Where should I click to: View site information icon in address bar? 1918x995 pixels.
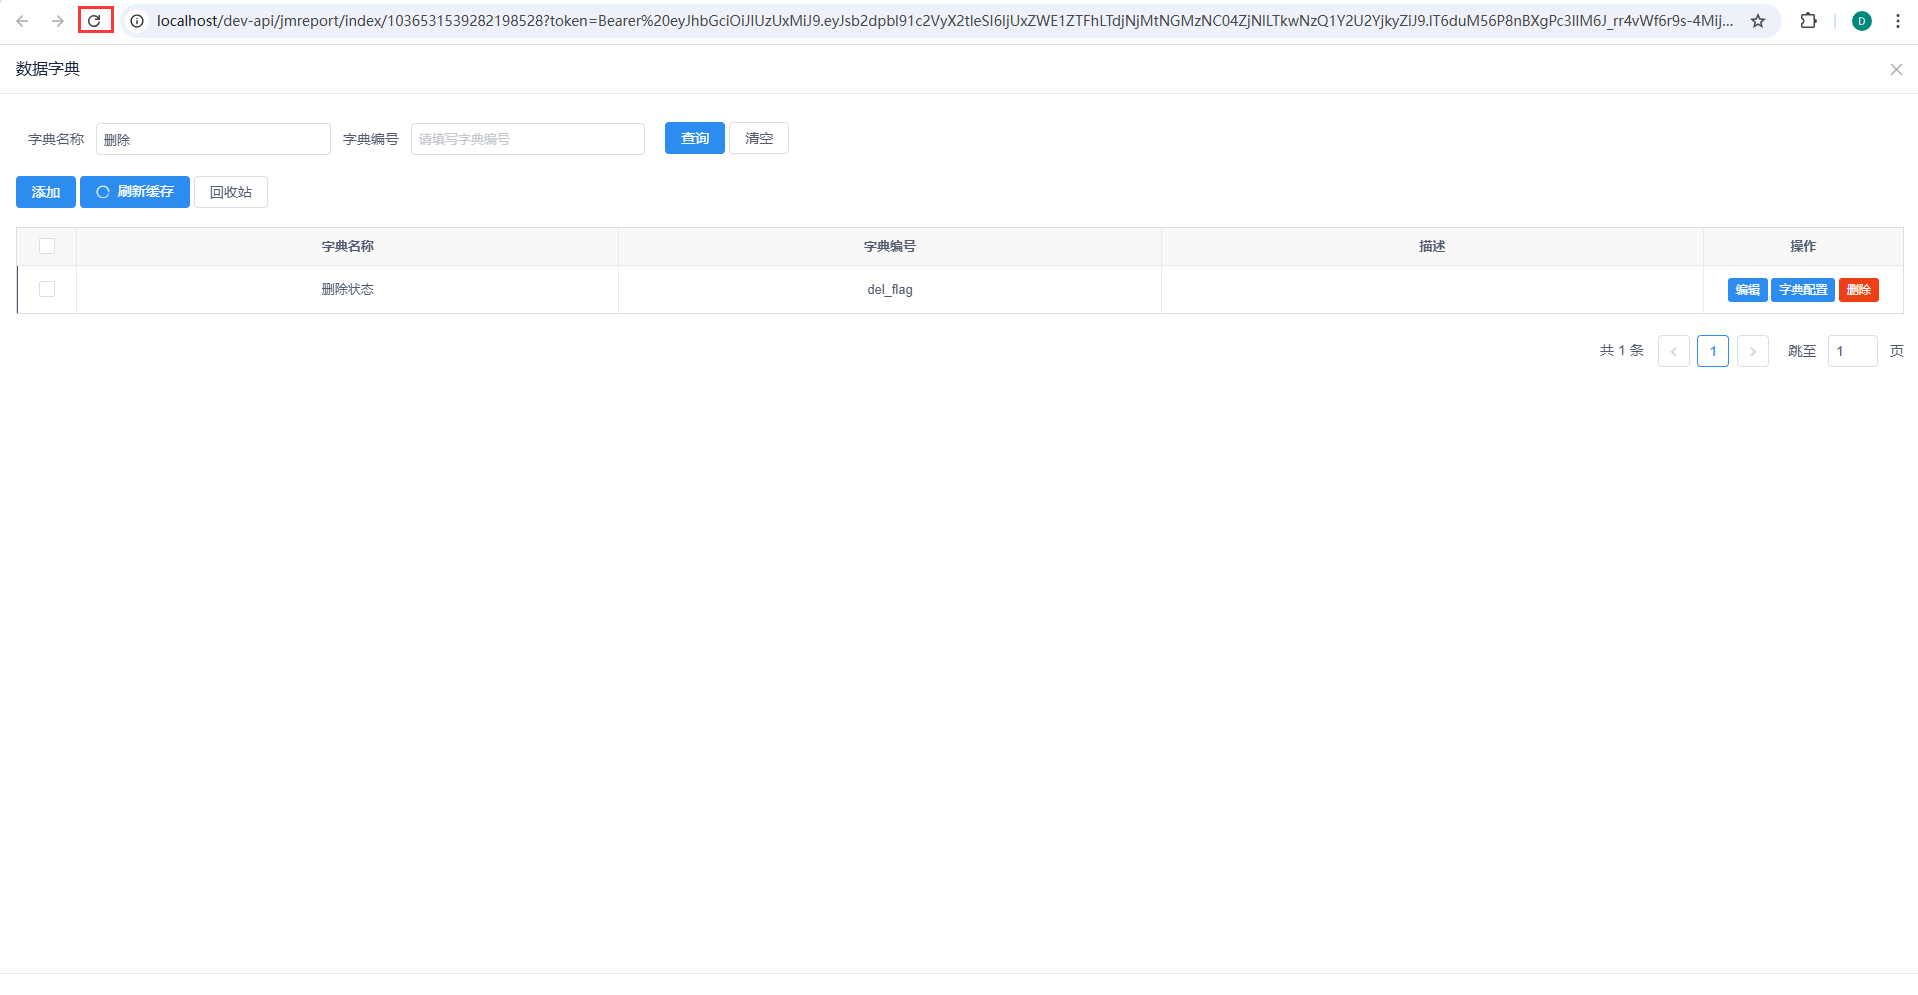[137, 21]
